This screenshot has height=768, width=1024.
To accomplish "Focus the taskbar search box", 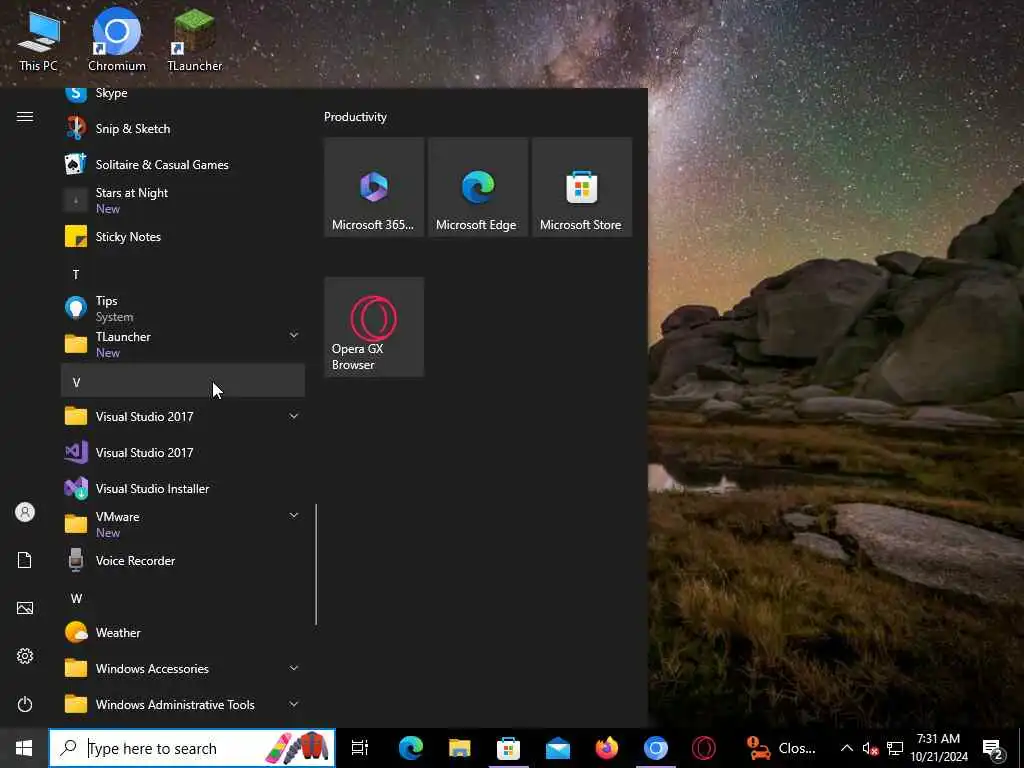I will tap(192, 748).
